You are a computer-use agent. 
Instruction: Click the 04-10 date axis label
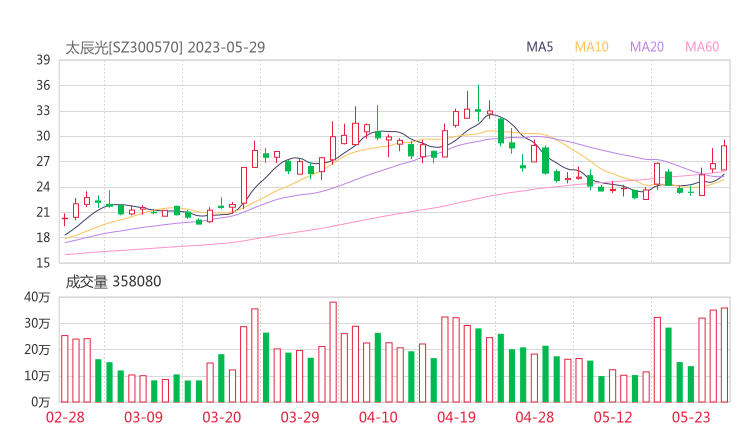click(378, 417)
